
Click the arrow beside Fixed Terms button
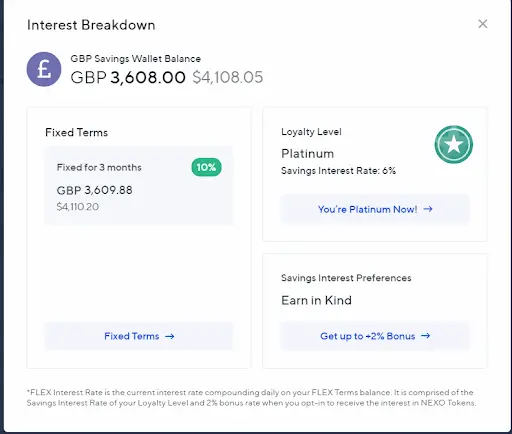click(170, 336)
